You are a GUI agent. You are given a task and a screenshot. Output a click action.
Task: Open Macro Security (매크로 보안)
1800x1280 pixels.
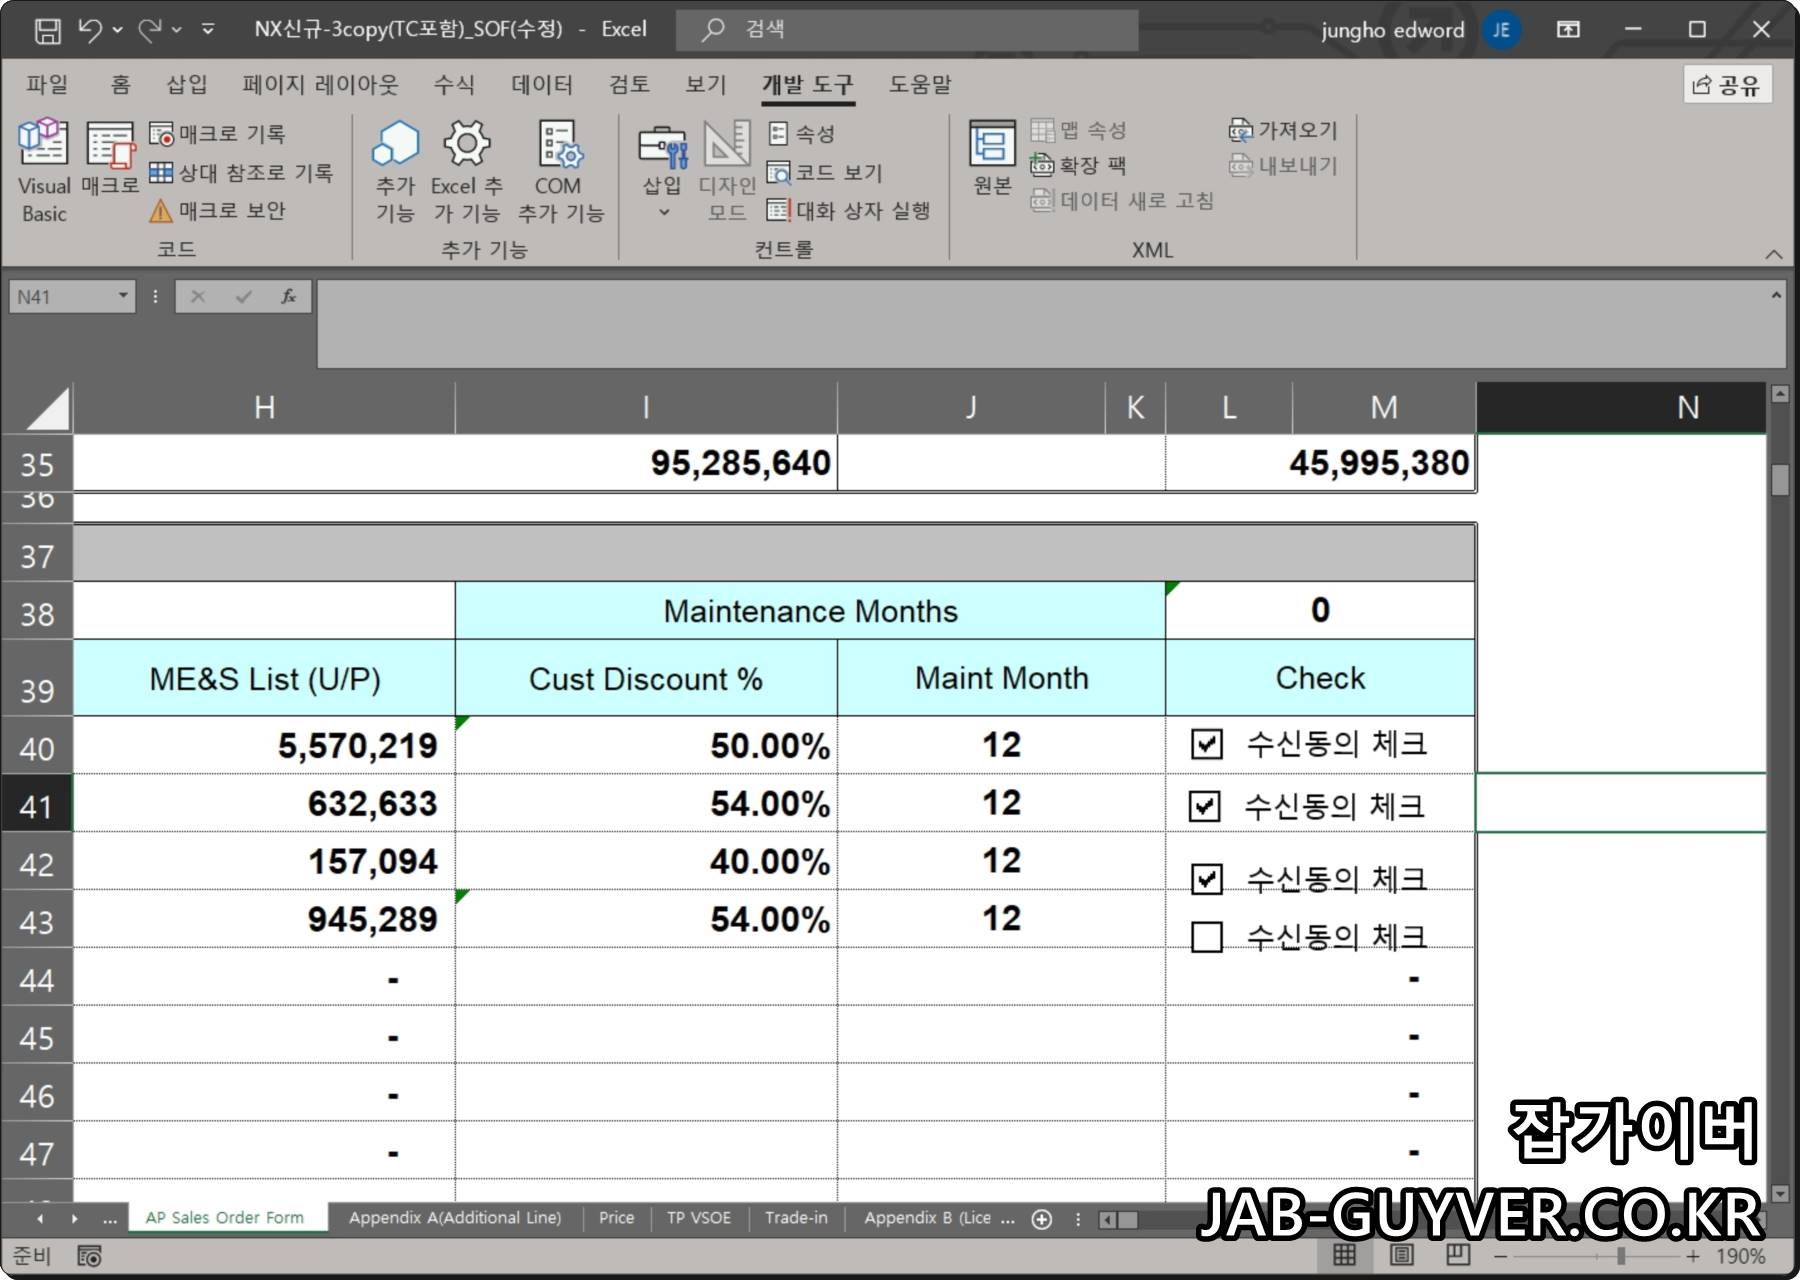click(217, 210)
